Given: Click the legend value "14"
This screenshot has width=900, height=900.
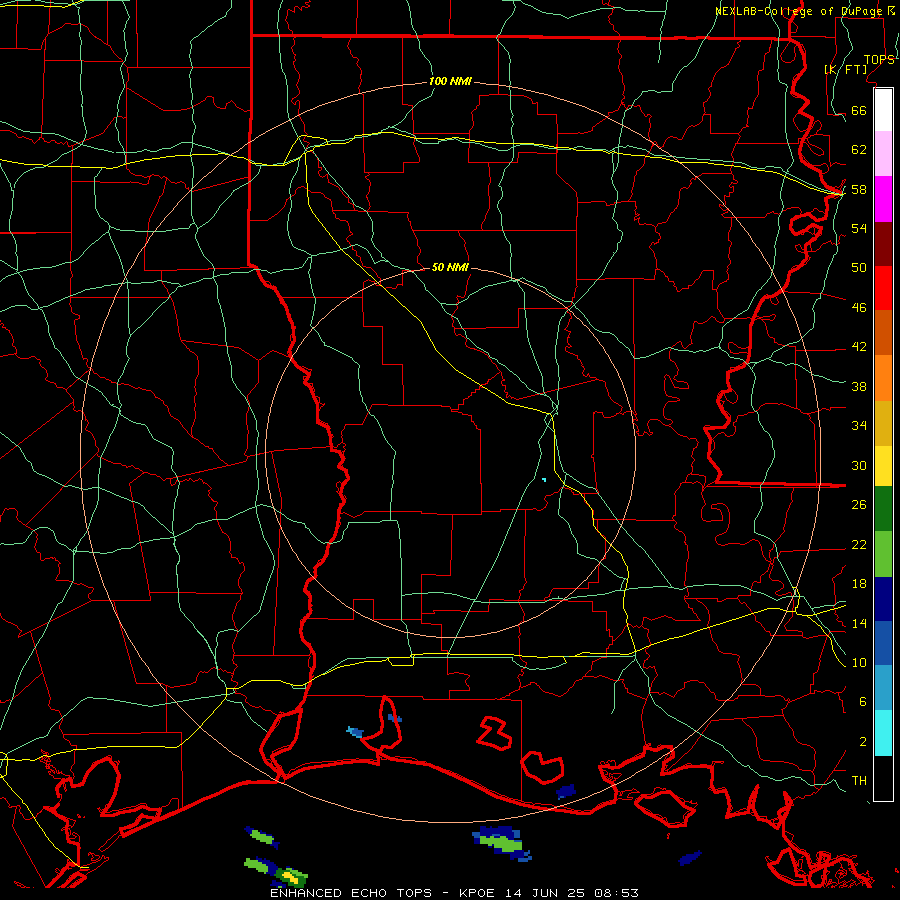Looking at the screenshot, I should pos(859,623).
